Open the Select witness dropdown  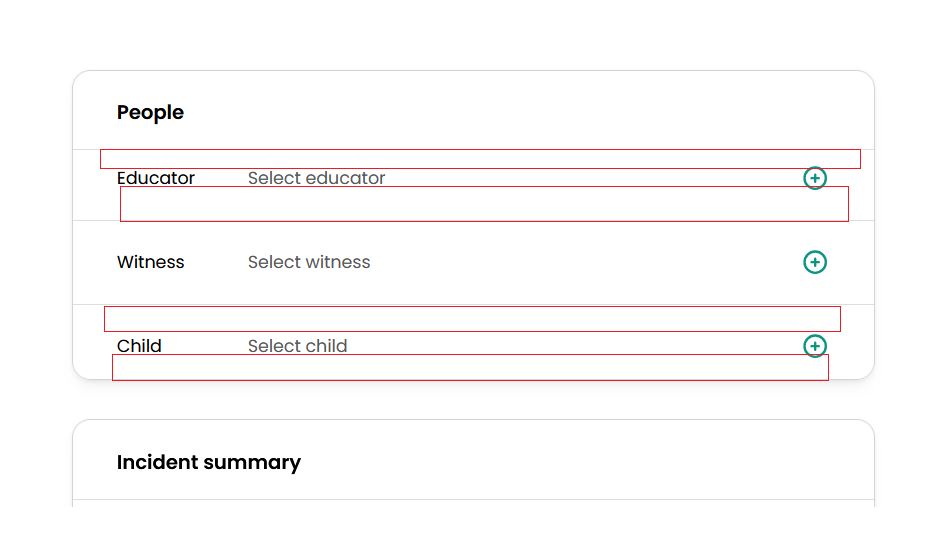309,262
